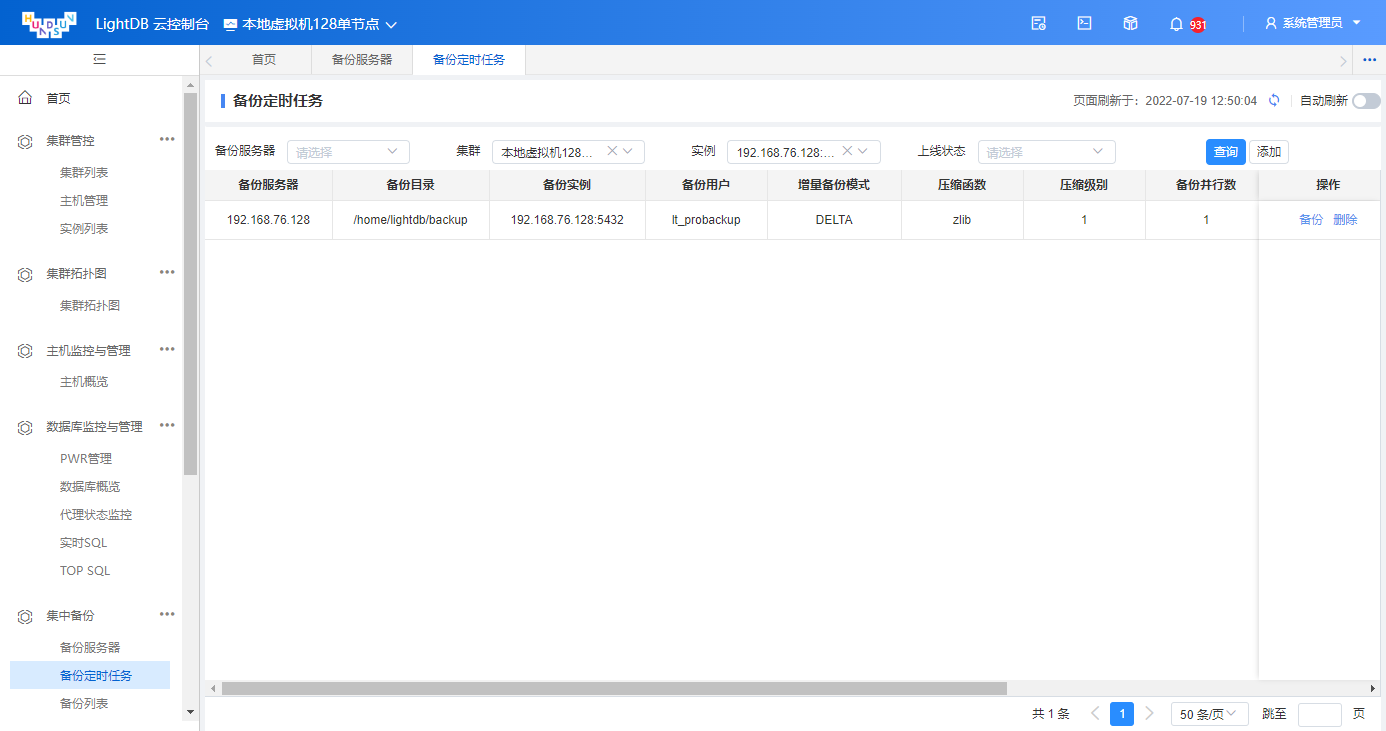
Task: Open the 备份服务器 dropdown
Action: (348, 152)
